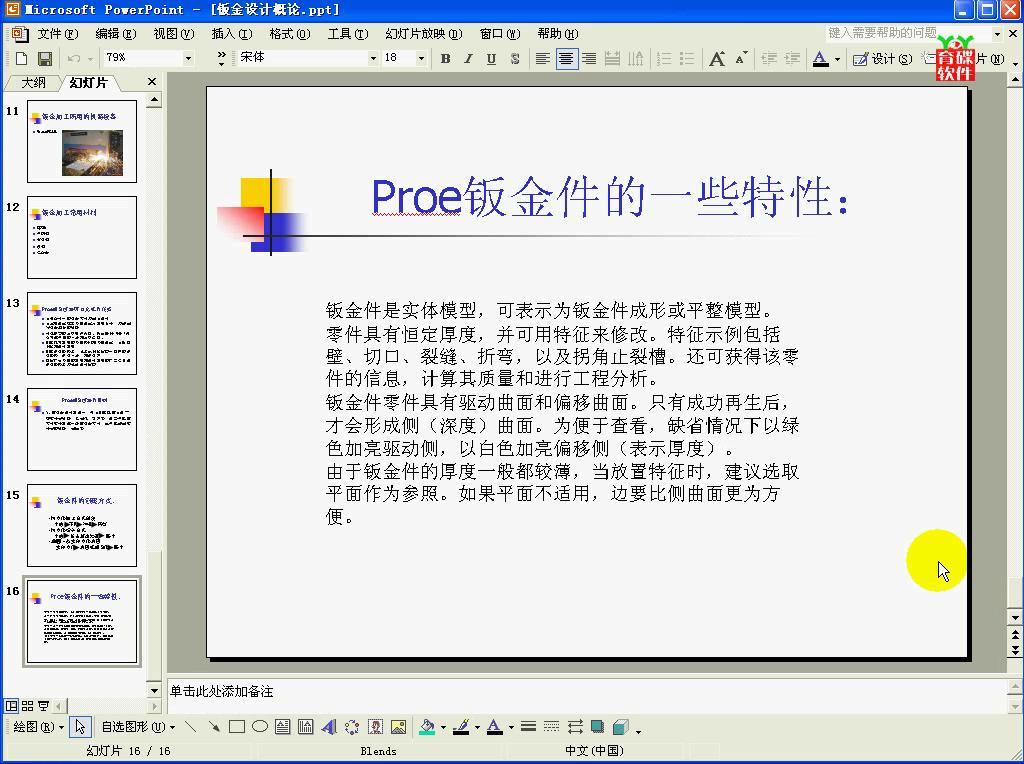Insert a picture from file
The height and width of the screenshot is (764, 1024).
[398, 727]
